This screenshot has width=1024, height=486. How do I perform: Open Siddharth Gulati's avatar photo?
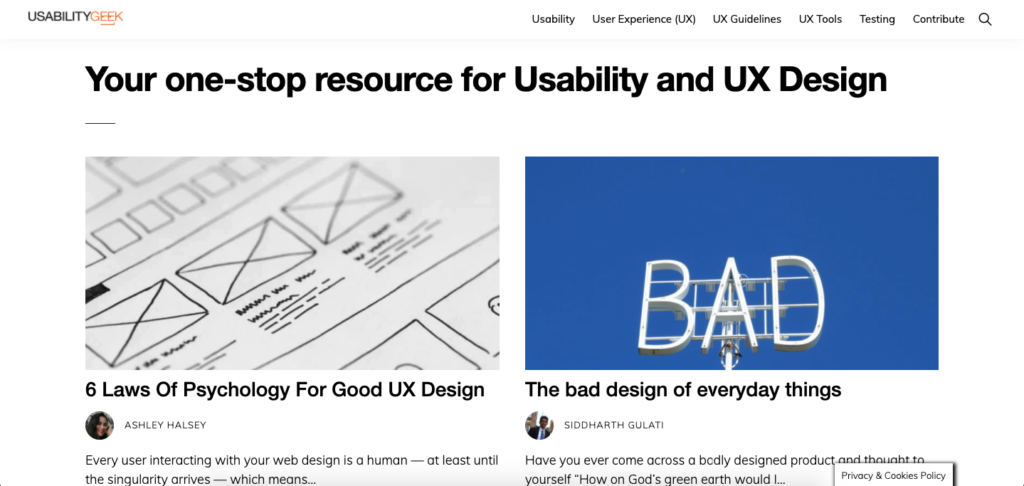click(x=539, y=425)
